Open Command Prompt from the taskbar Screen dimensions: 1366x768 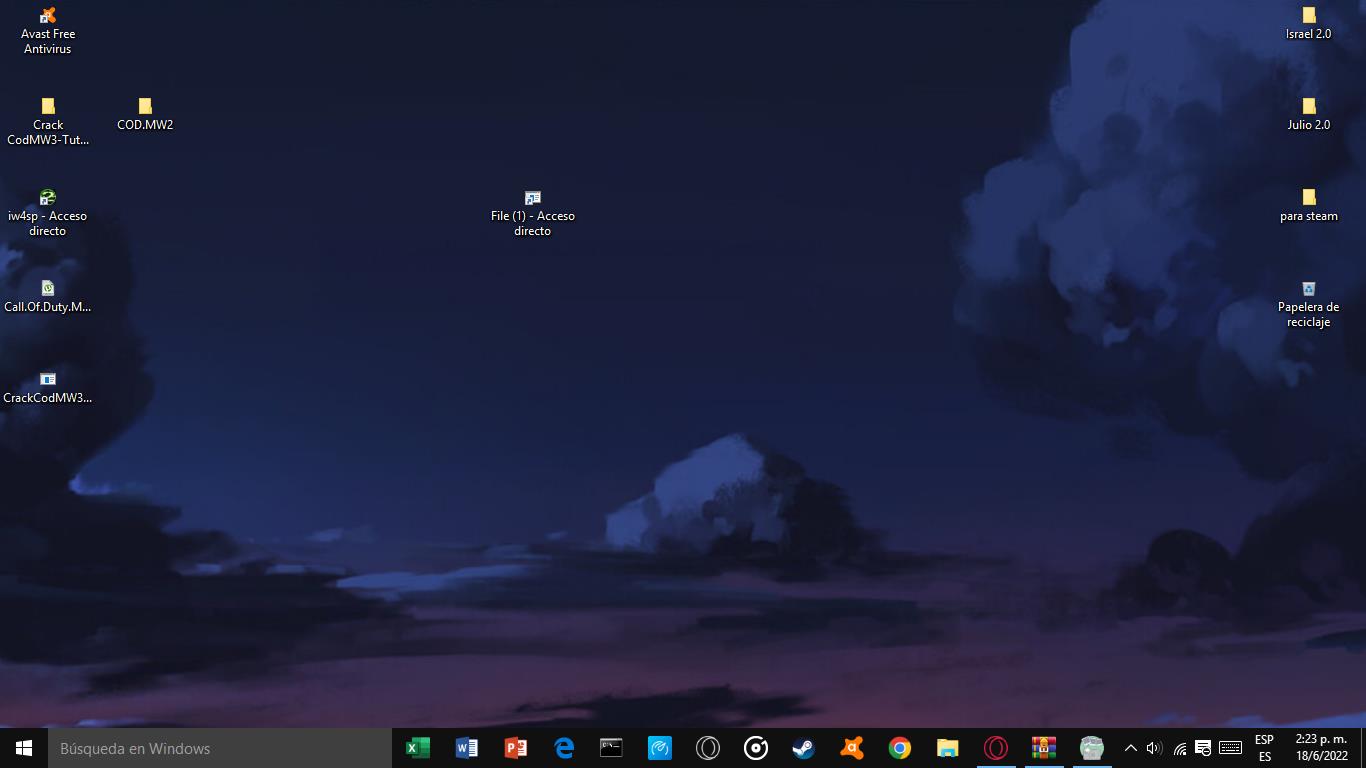coord(611,748)
